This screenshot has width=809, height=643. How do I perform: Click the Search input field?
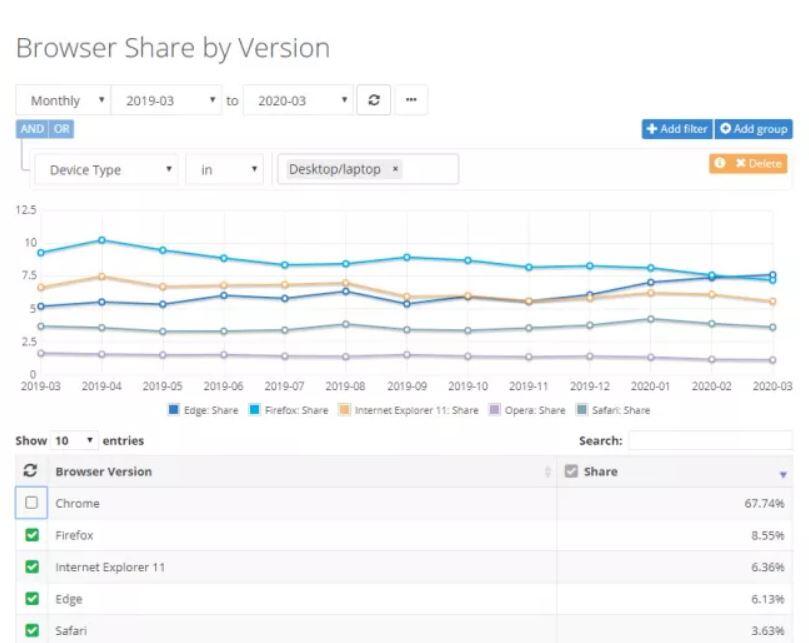[x=709, y=440]
